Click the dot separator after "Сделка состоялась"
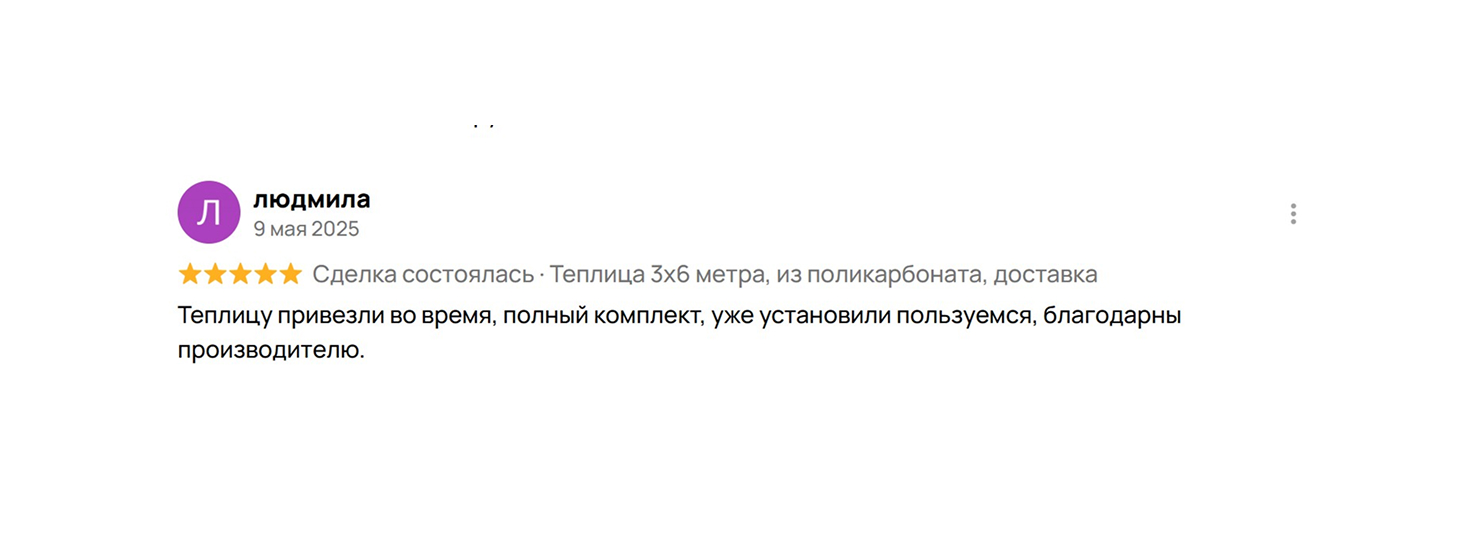Screen dimensions: 1460x540 point(542,274)
